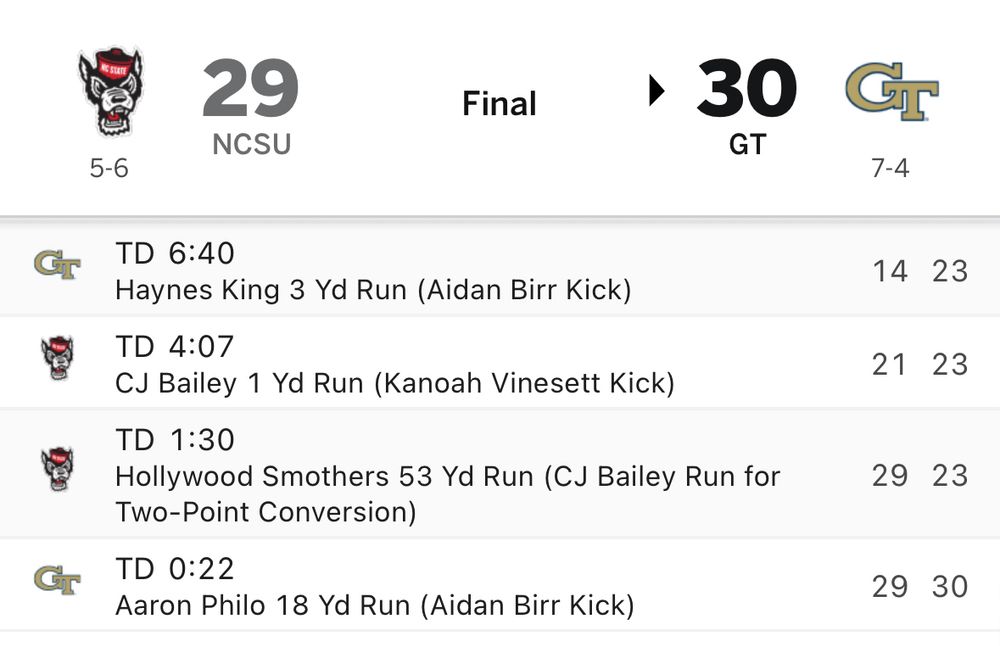Open the Haynes King 3 Yd Run play
1000x646 pixels.
[x=500, y=270]
